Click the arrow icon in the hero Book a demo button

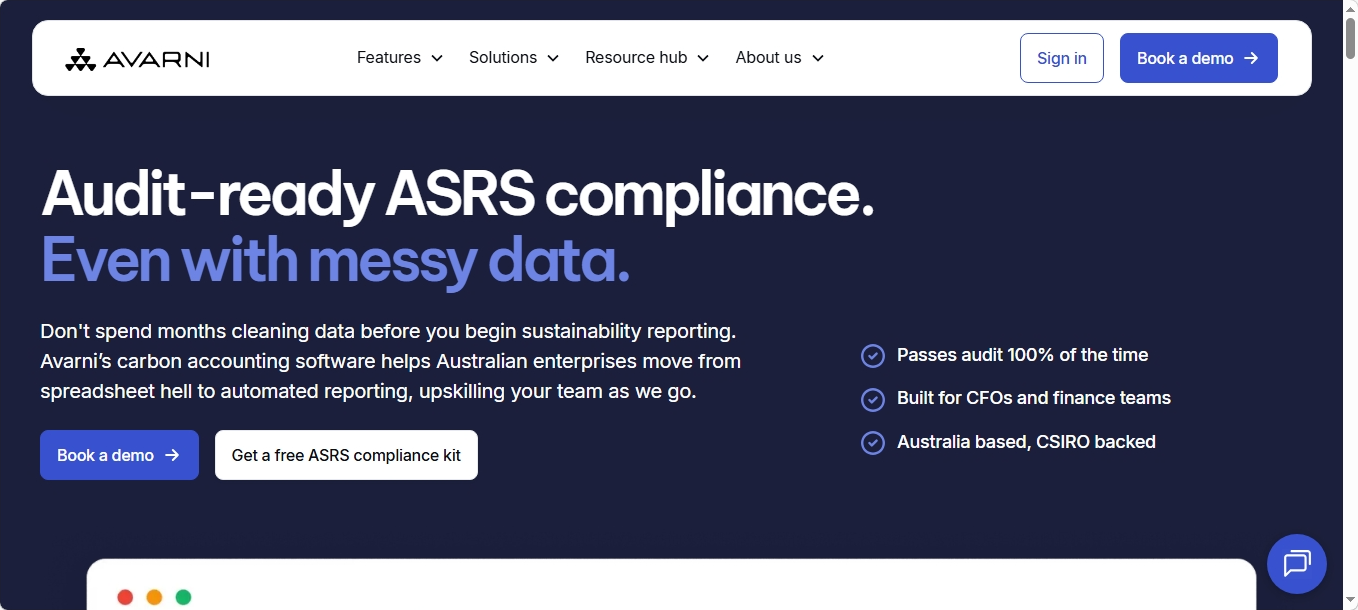pyautogui.click(x=172, y=455)
